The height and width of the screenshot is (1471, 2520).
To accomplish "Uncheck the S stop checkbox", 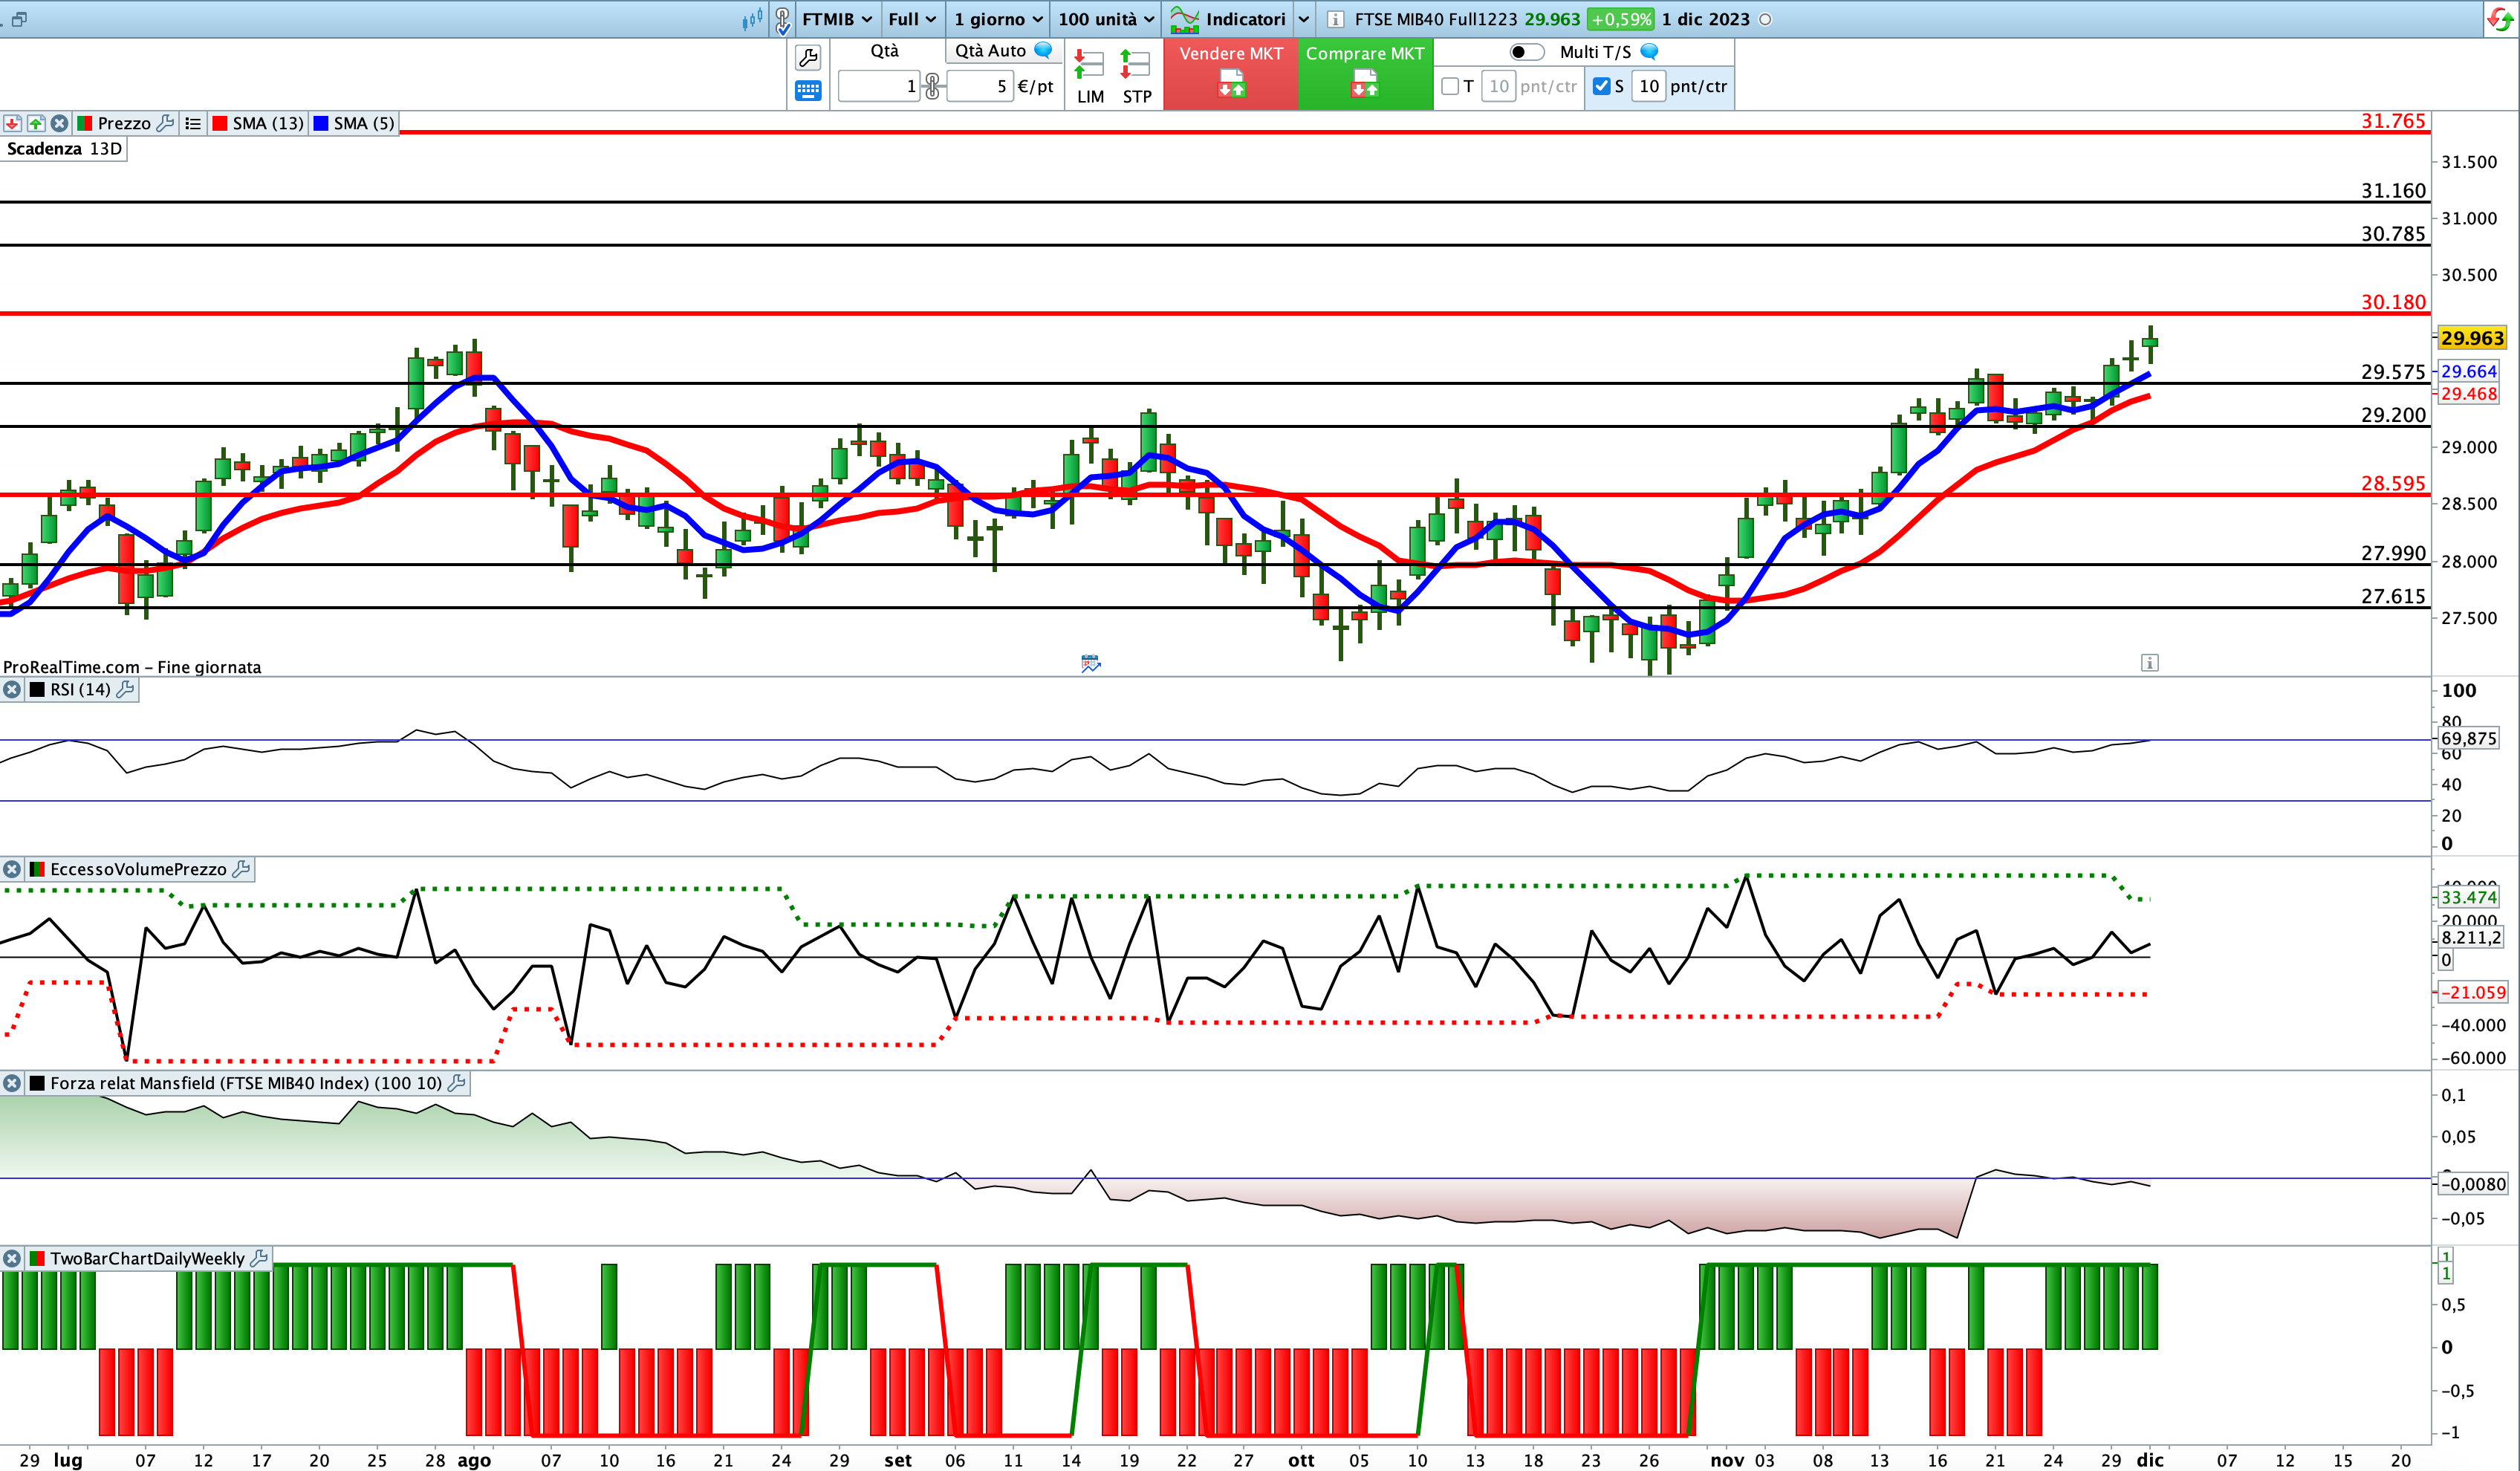I will click(1601, 87).
